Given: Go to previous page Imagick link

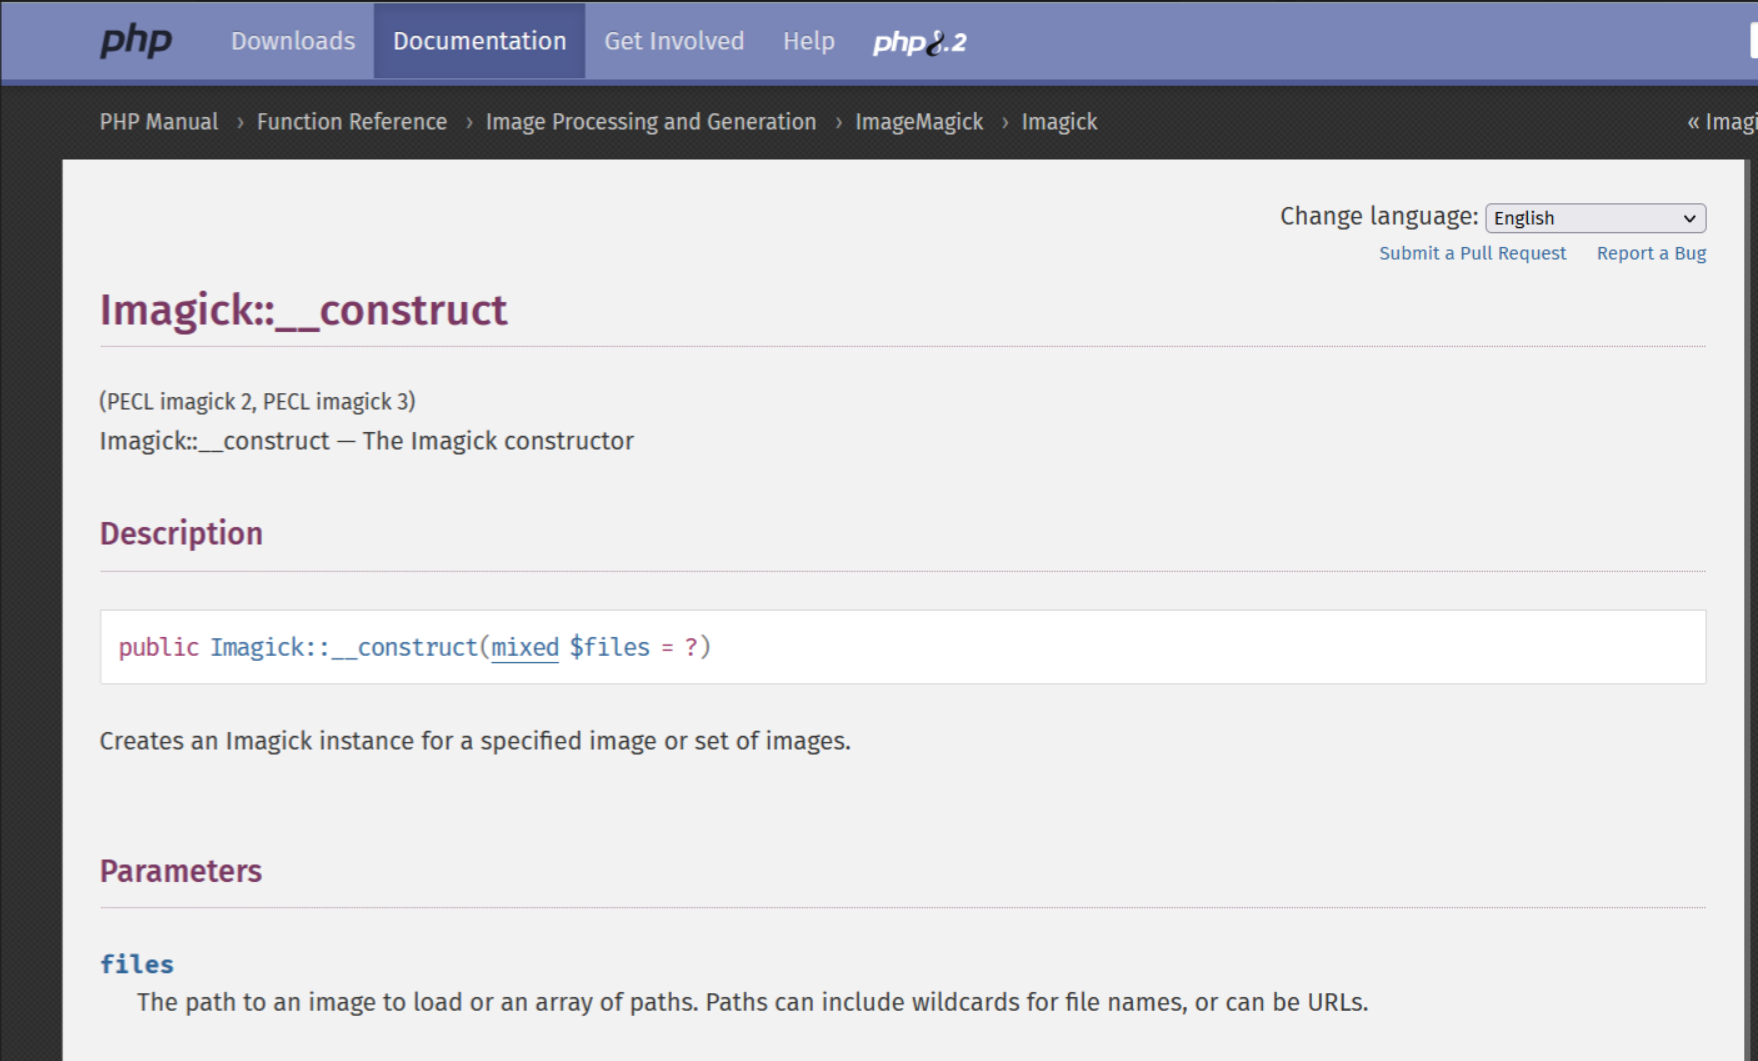Looking at the screenshot, I should (1722, 122).
